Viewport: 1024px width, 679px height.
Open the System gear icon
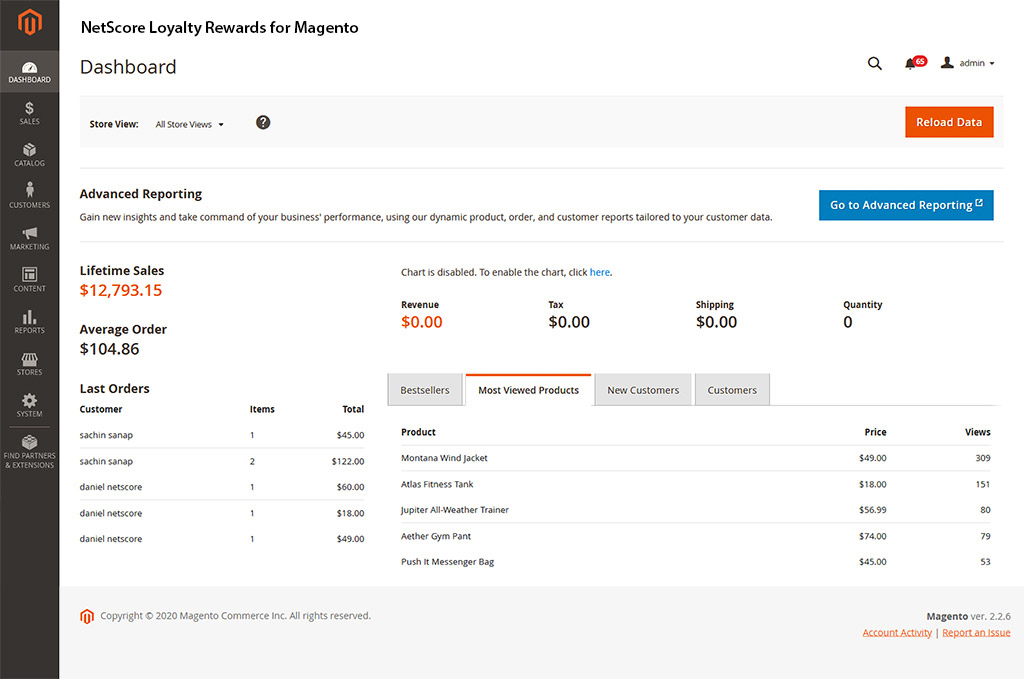click(29, 404)
